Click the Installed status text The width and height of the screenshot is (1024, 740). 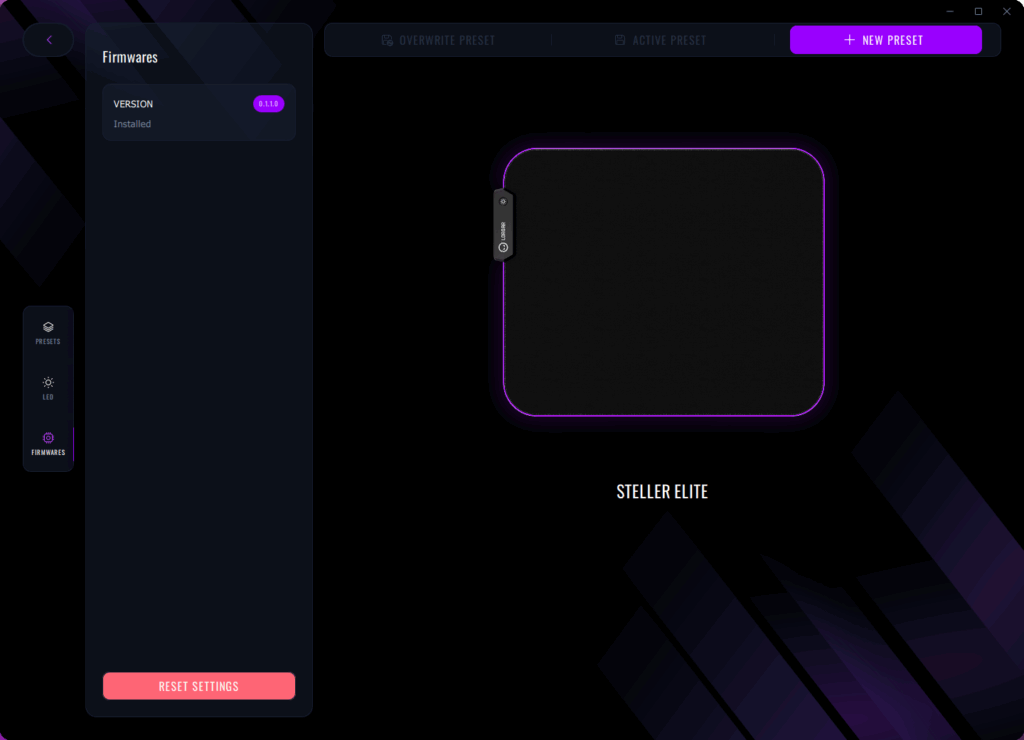pyautogui.click(x=132, y=124)
